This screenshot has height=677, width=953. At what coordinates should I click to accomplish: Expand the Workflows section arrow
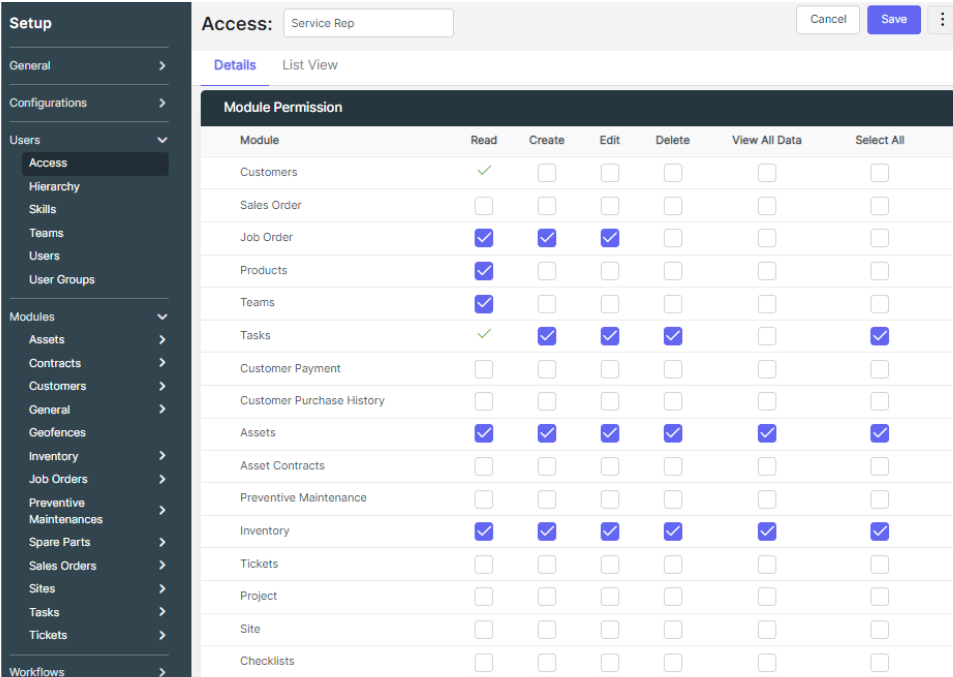coord(162,672)
